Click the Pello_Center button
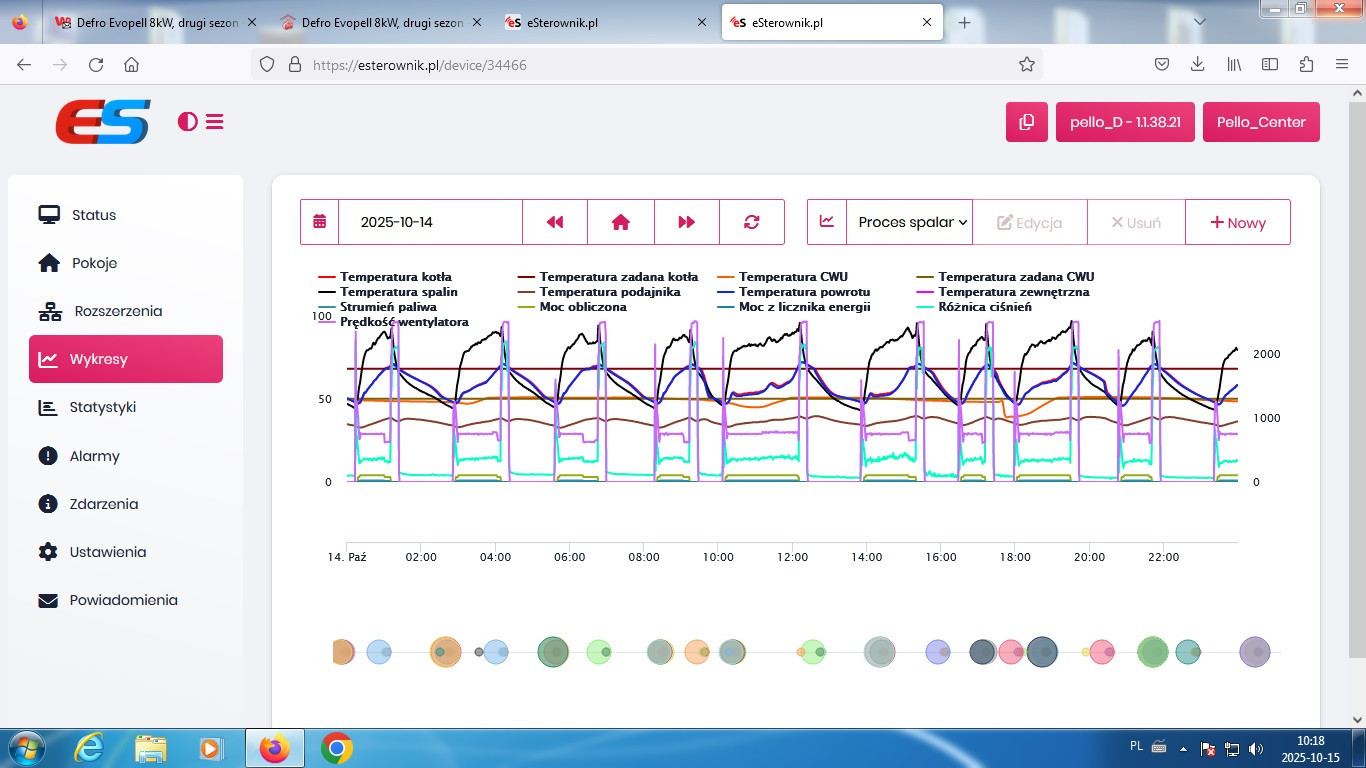The height and width of the screenshot is (768, 1366). tap(1261, 122)
